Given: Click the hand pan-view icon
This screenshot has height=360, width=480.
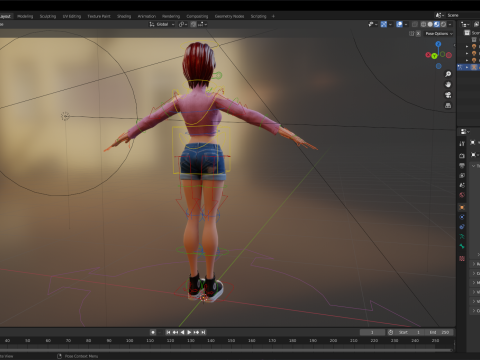Looking at the screenshot, I should (x=448, y=85).
